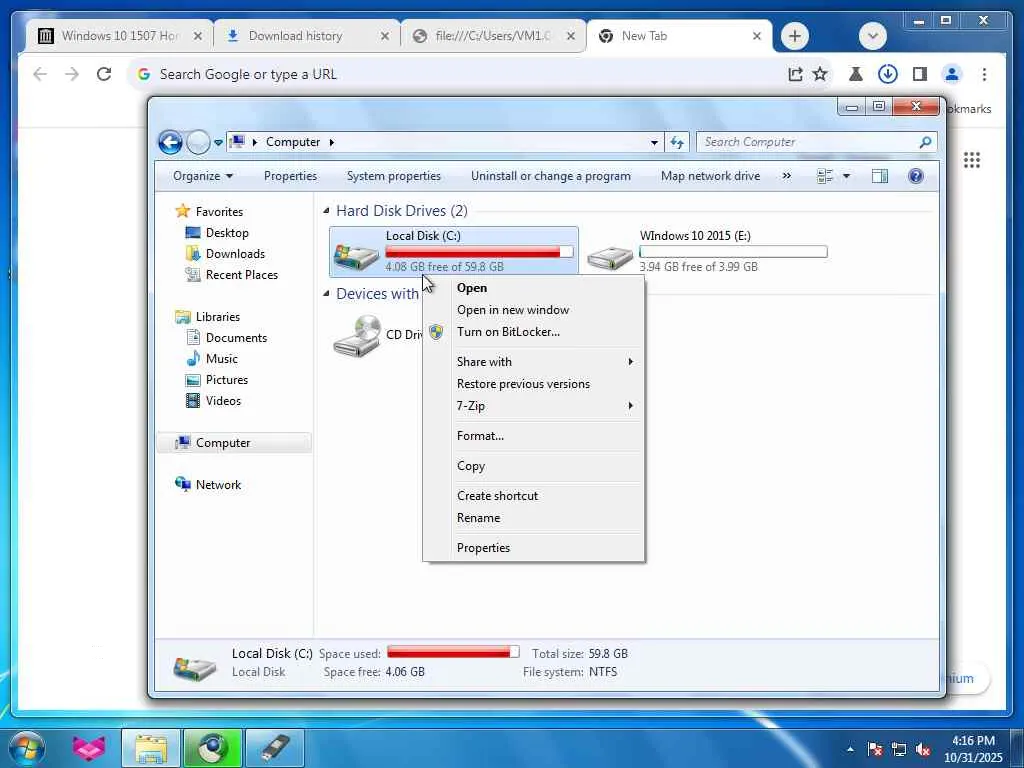Show more toolbar commands chevron
The width and height of the screenshot is (1024, 768).
coord(787,176)
